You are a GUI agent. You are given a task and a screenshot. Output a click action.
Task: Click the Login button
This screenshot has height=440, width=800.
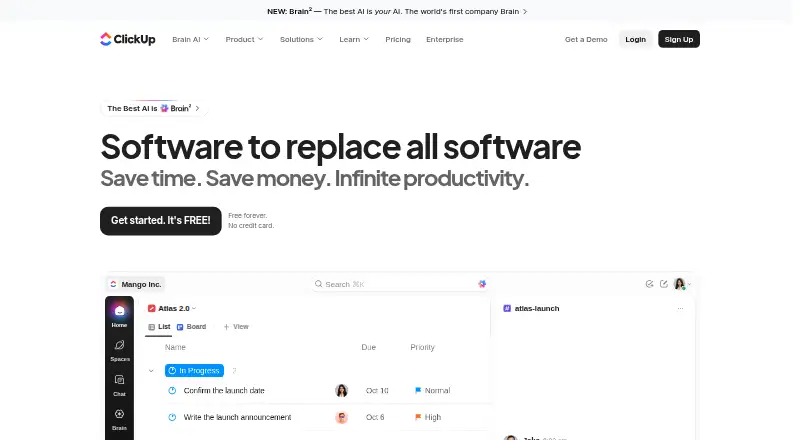pyautogui.click(x=636, y=39)
